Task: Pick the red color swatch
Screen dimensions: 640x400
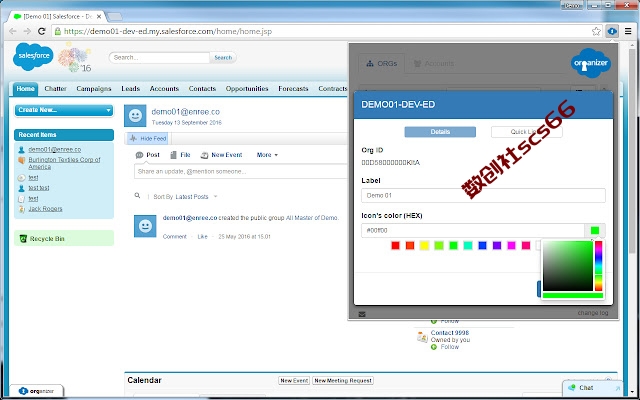Action: [x=395, y=246]
